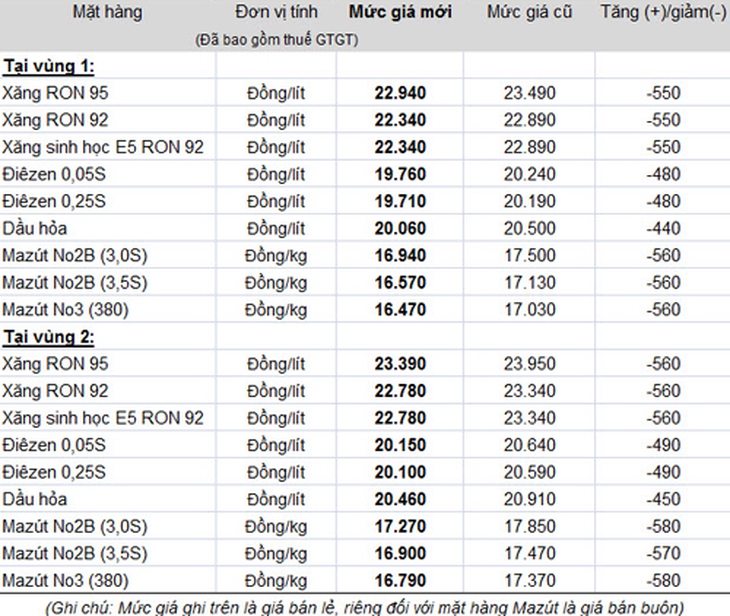
Task: Click old price 17.030 cell
Action: pyautogui.click(x=529, y=310)
